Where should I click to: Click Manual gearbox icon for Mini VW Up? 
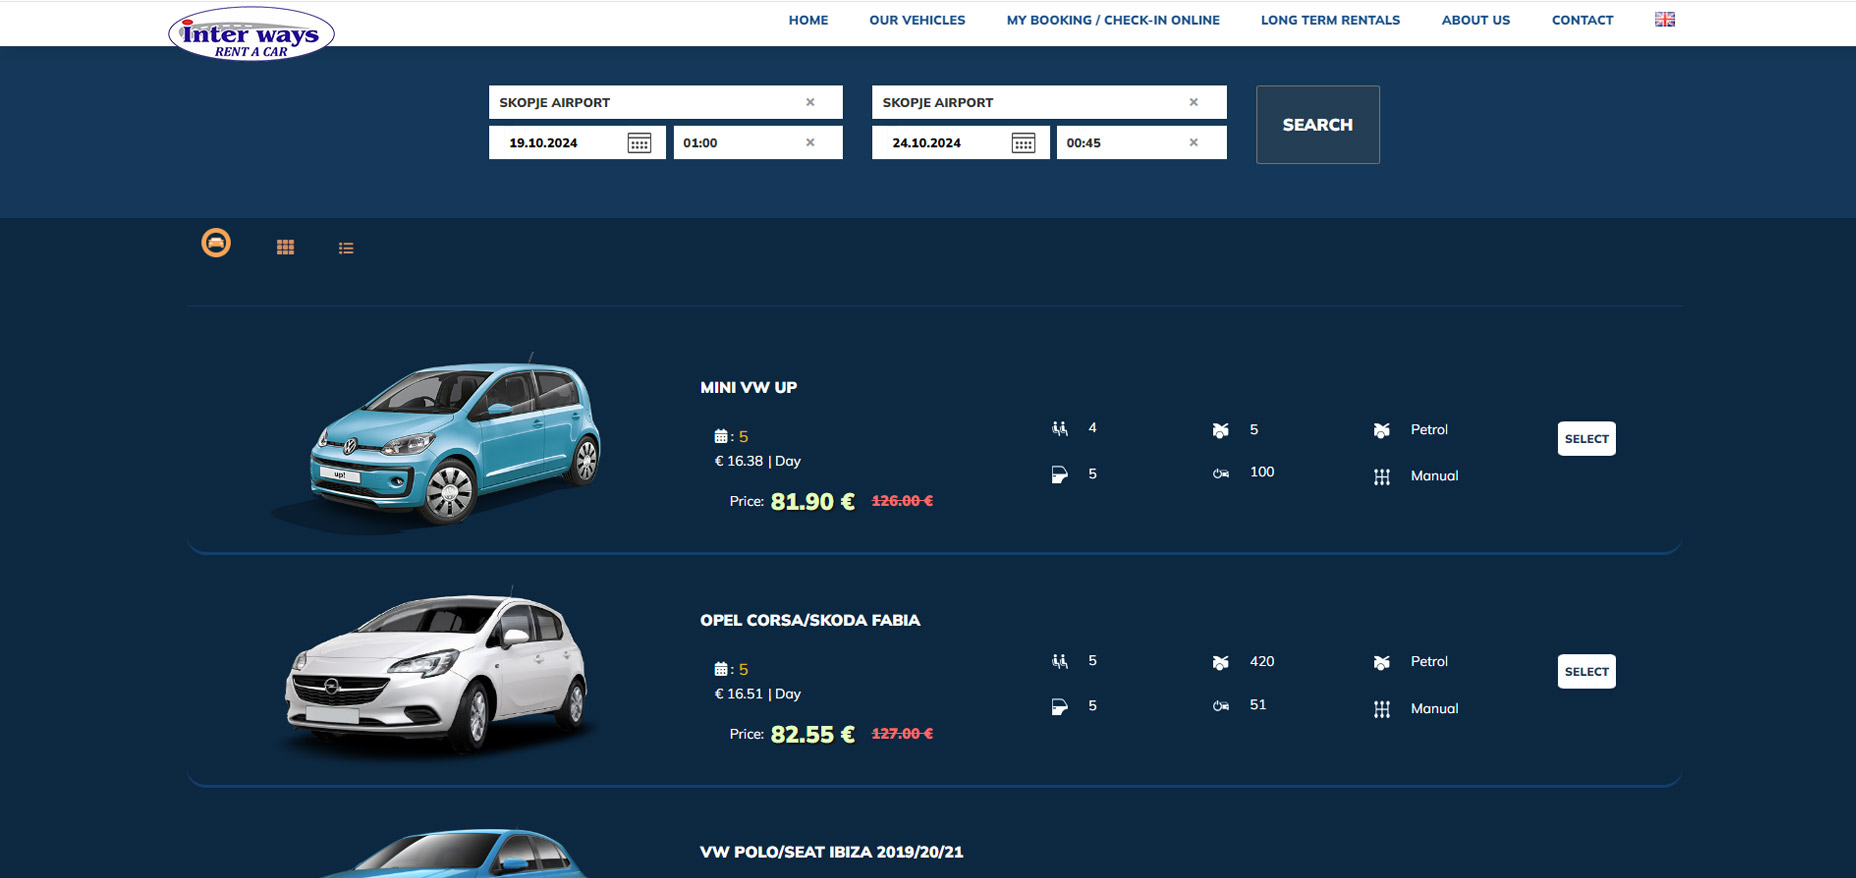[1382, 477]
